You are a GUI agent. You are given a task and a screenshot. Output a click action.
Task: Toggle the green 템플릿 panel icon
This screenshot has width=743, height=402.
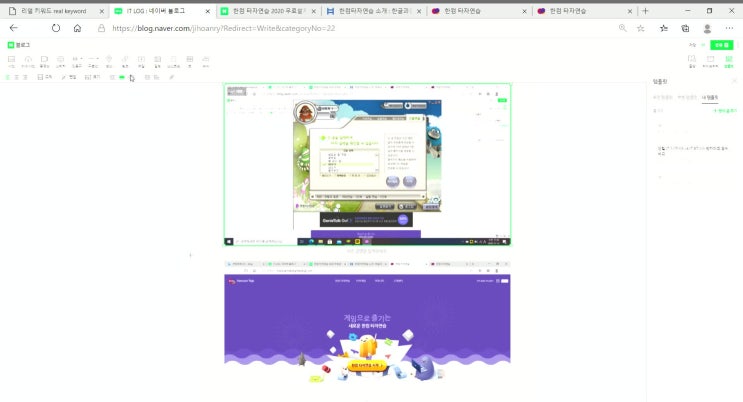point(729,61)
